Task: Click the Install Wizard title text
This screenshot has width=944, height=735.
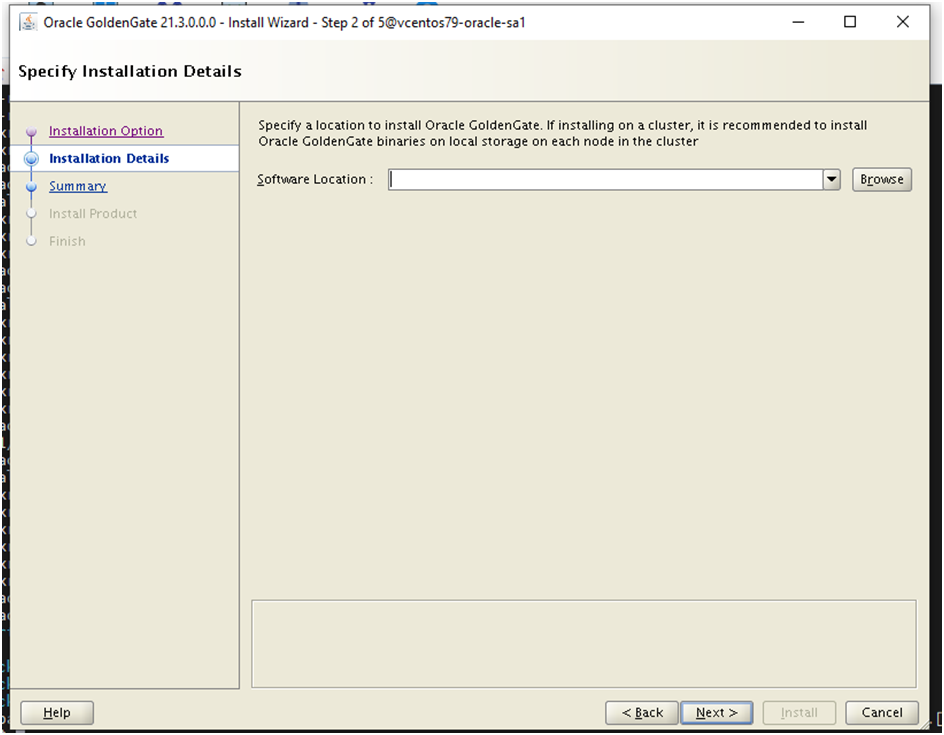Action: [284, 22]
